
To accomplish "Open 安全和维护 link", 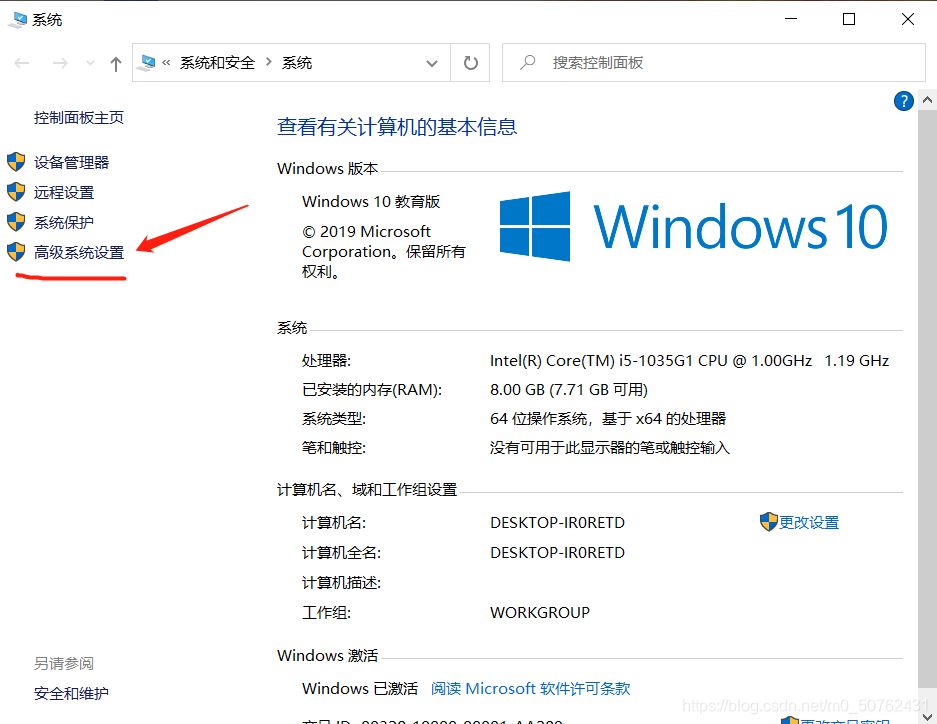I will coord(71,694).
